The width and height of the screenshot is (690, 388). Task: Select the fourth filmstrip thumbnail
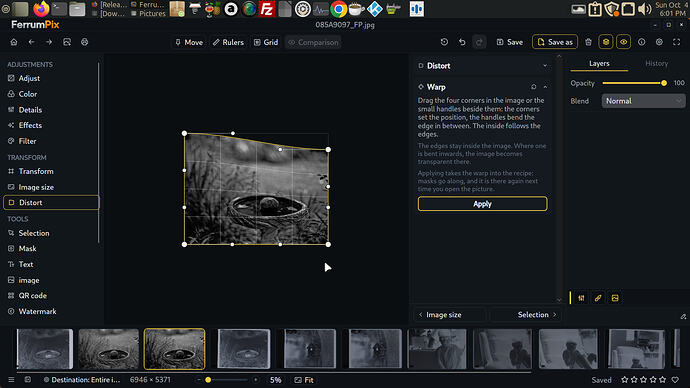coord(244,349)
